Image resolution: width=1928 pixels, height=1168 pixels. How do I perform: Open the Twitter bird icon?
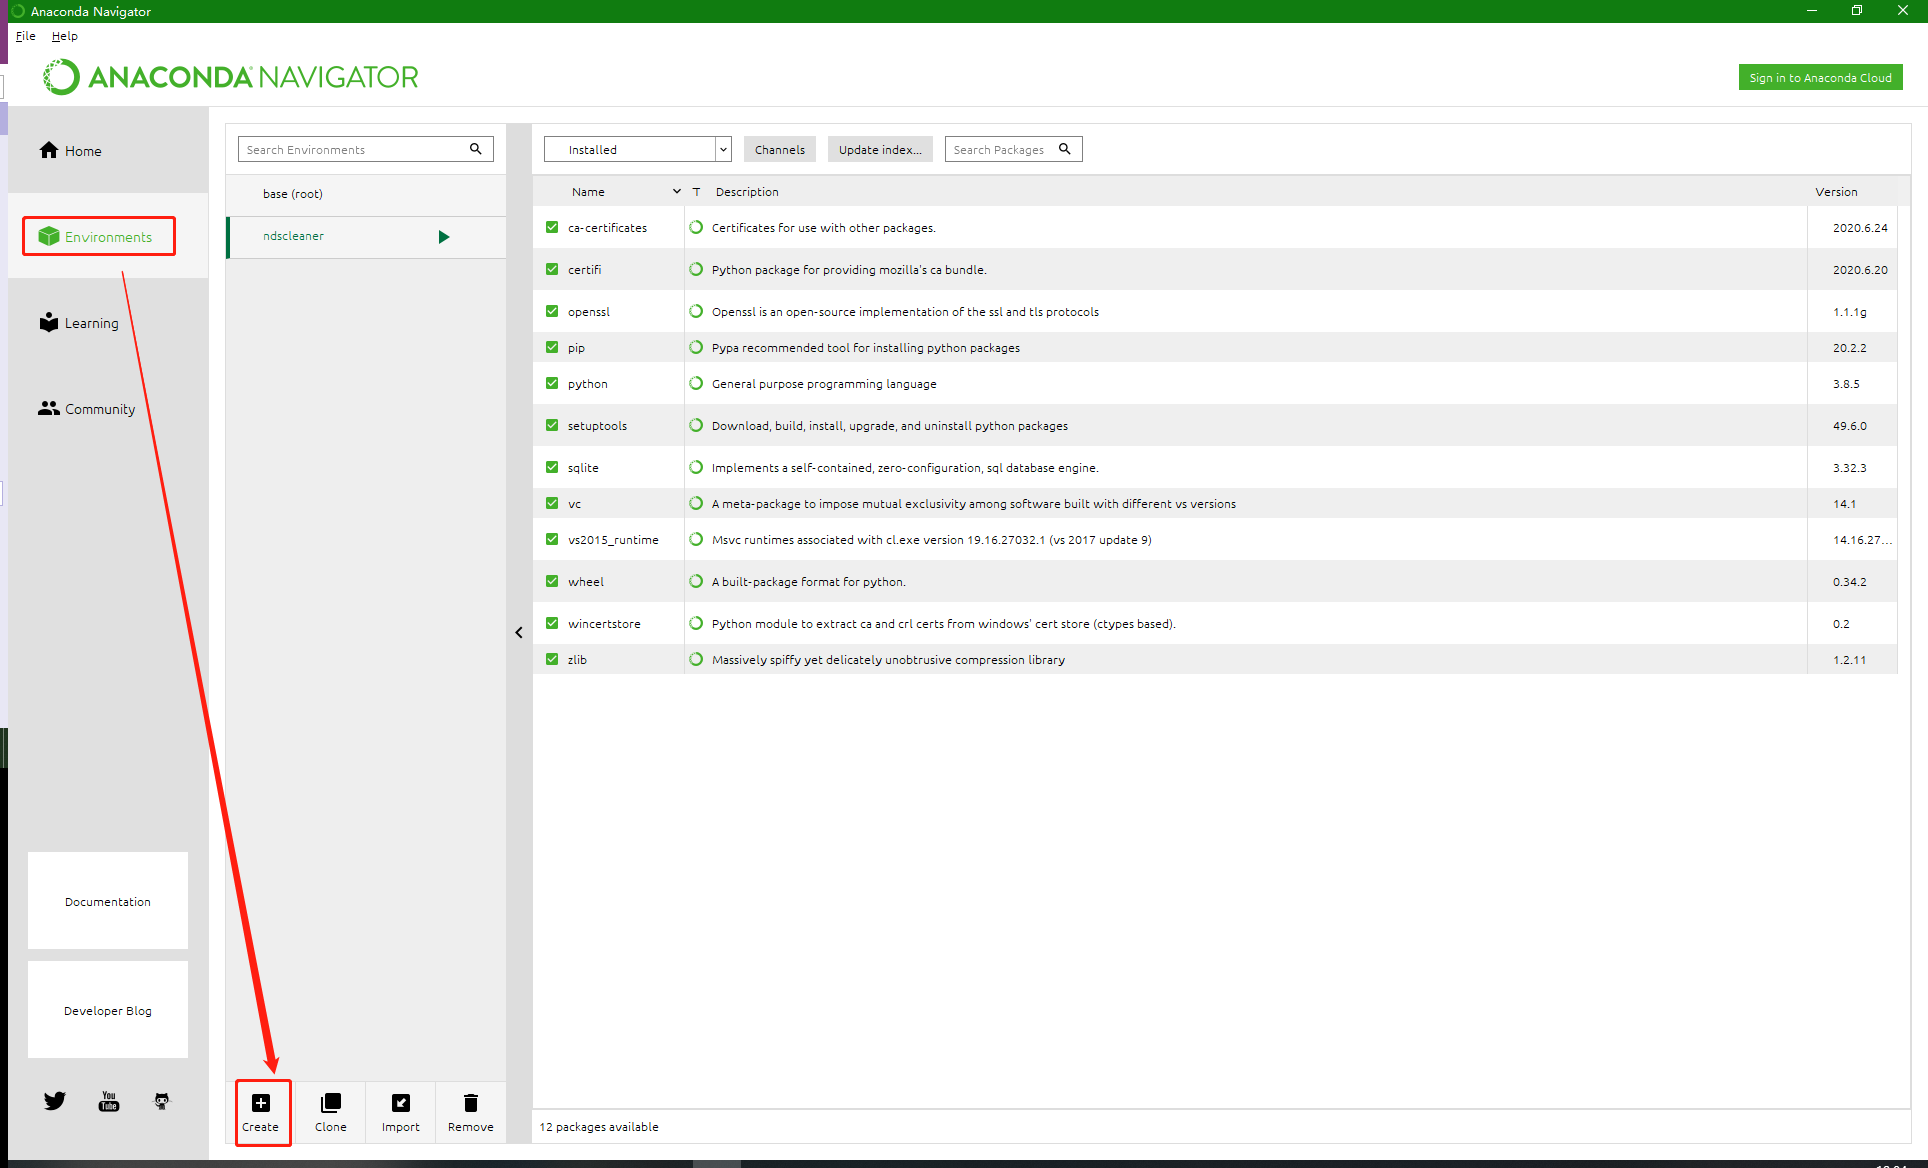point(55,1101)
